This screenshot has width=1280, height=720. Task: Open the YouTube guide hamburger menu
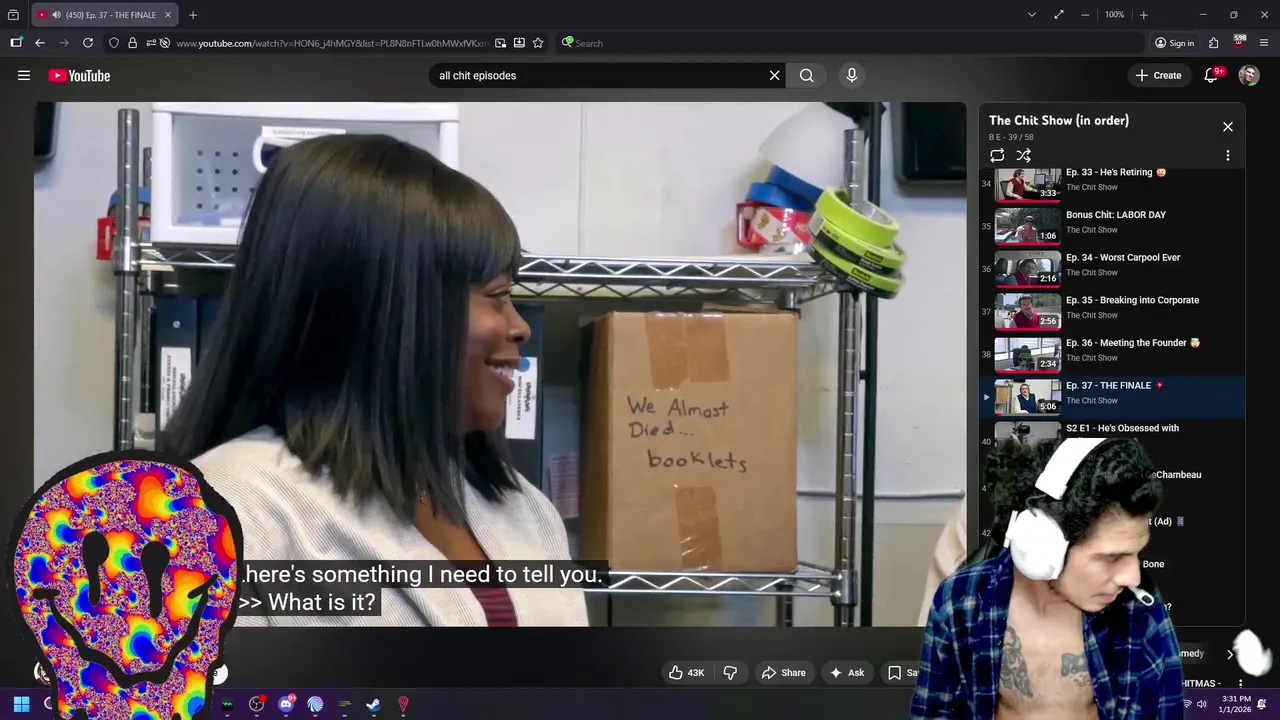point(24,75)
